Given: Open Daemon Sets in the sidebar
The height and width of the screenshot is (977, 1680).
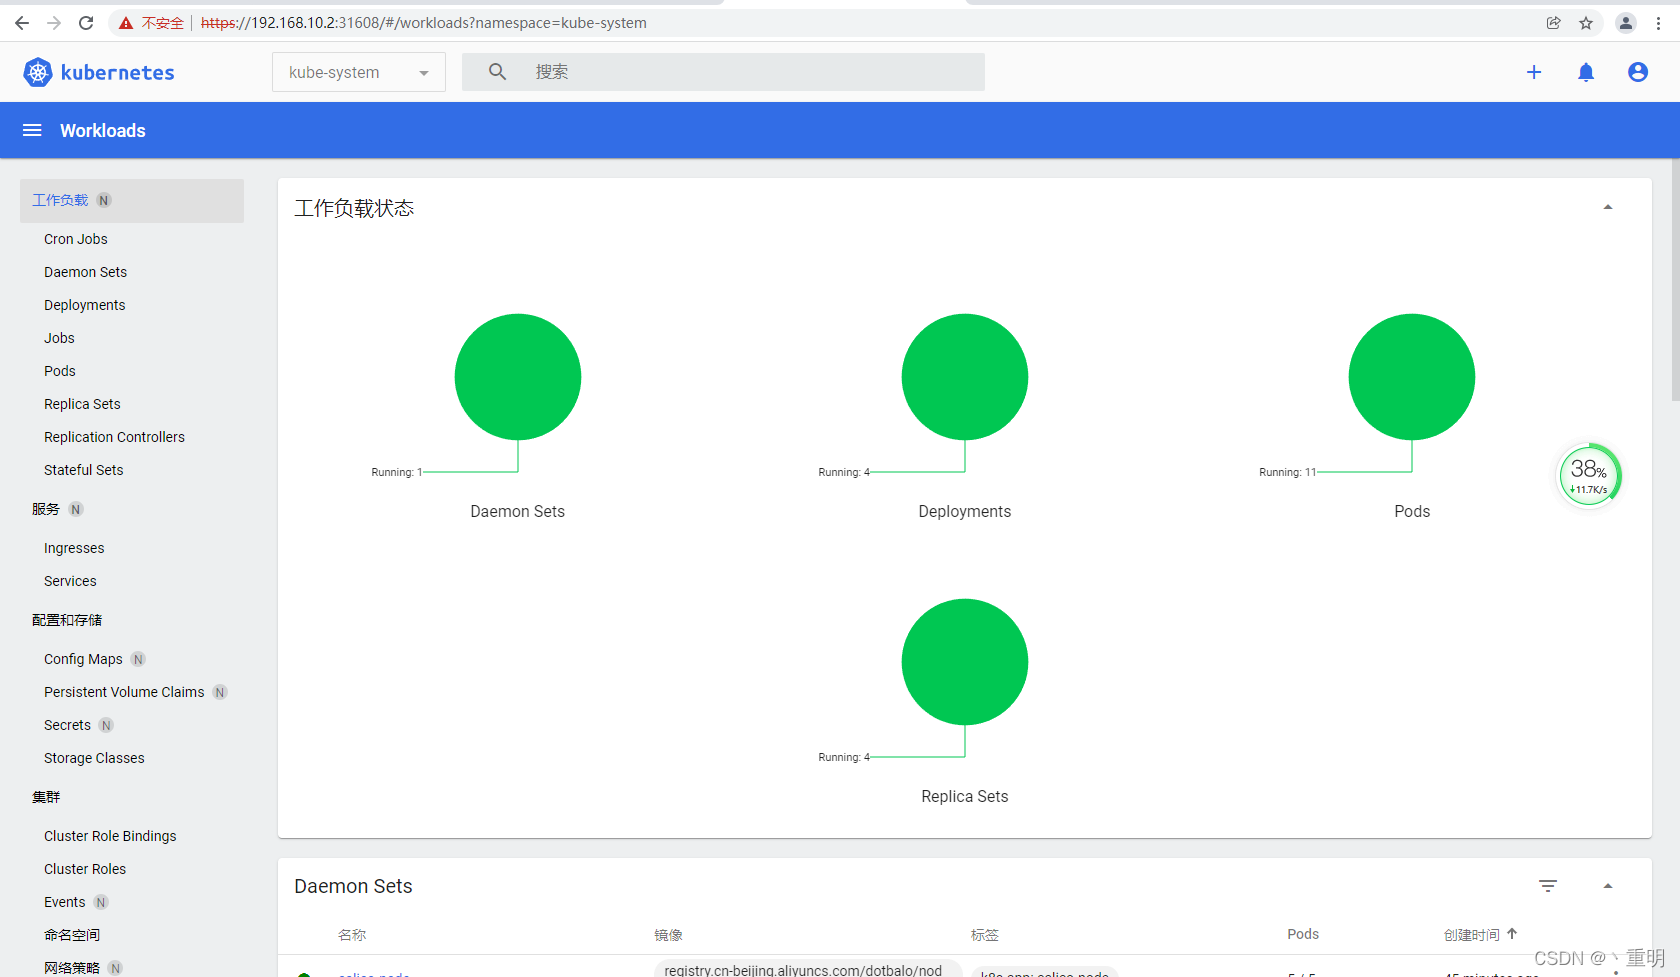Looking at the screenshot, I should 86,272.
